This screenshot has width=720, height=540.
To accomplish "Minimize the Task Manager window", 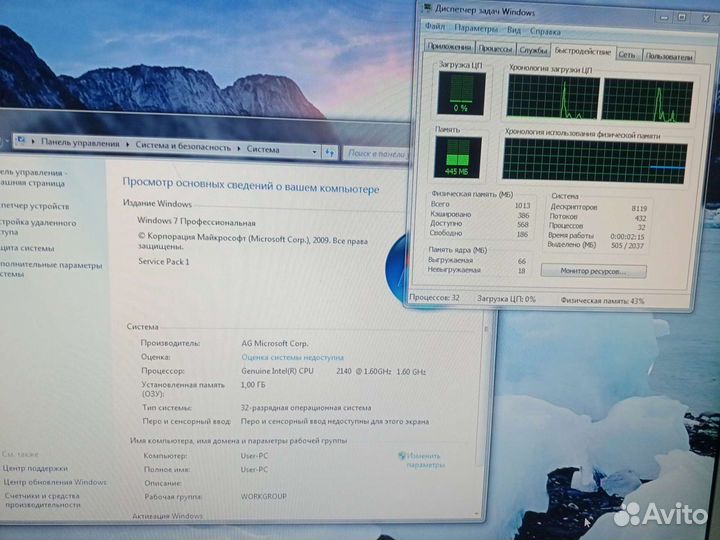I will 664,17.
